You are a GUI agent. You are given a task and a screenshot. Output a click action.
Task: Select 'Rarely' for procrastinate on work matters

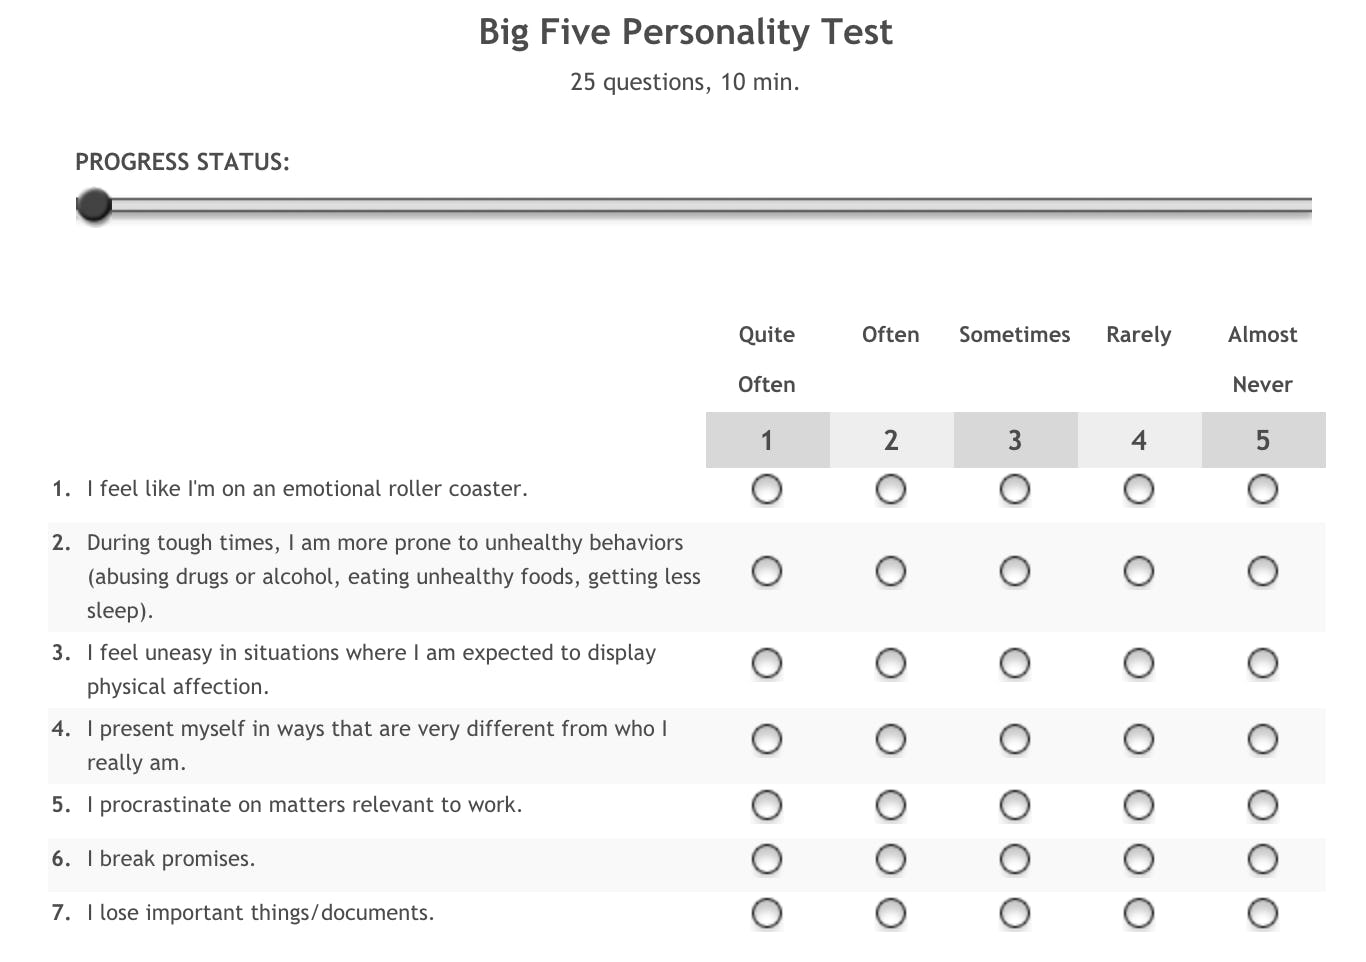point(1139,806)
